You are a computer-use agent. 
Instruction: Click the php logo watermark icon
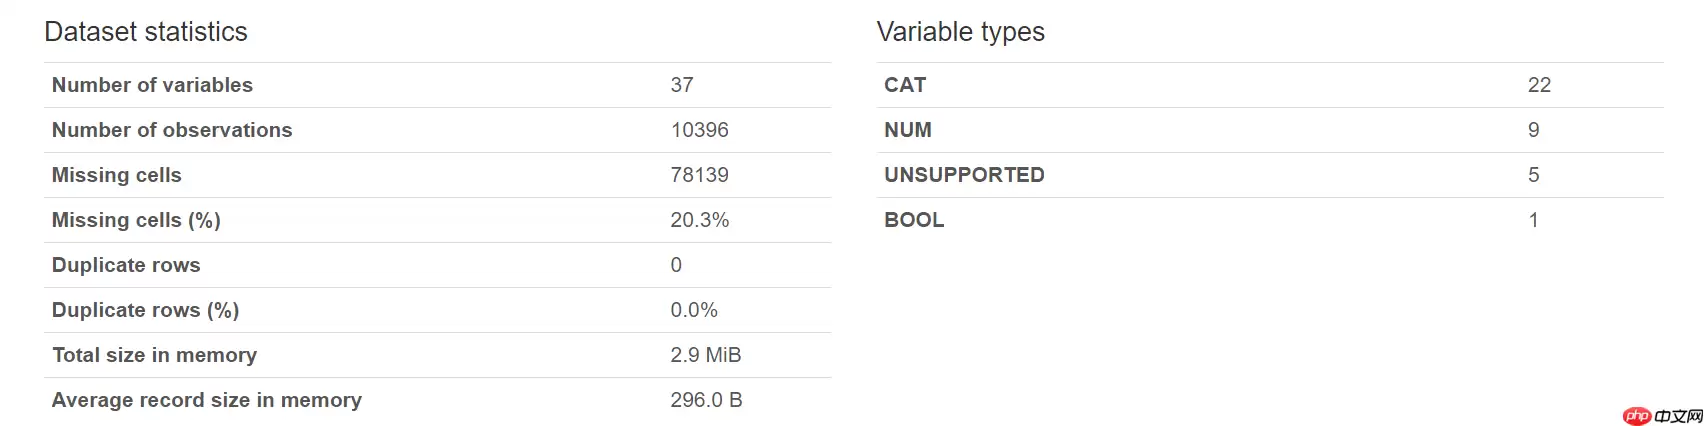(x=1637, y=416)
